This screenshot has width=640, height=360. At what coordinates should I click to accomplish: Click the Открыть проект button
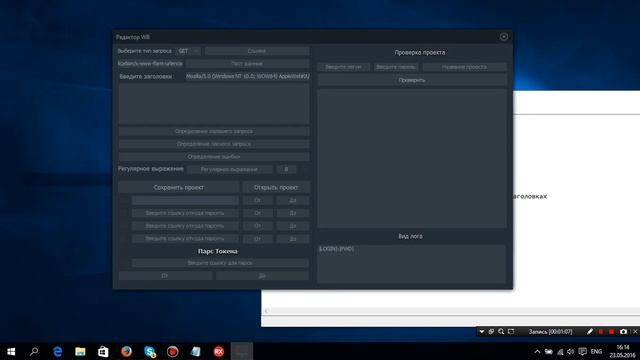[x=276, y=187]
